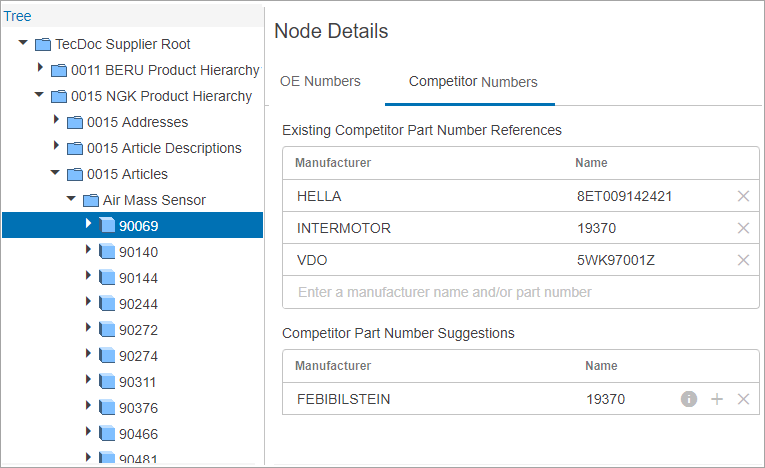
Task: Click the 90140 article cube icon
Action: (x=107, y=252)
